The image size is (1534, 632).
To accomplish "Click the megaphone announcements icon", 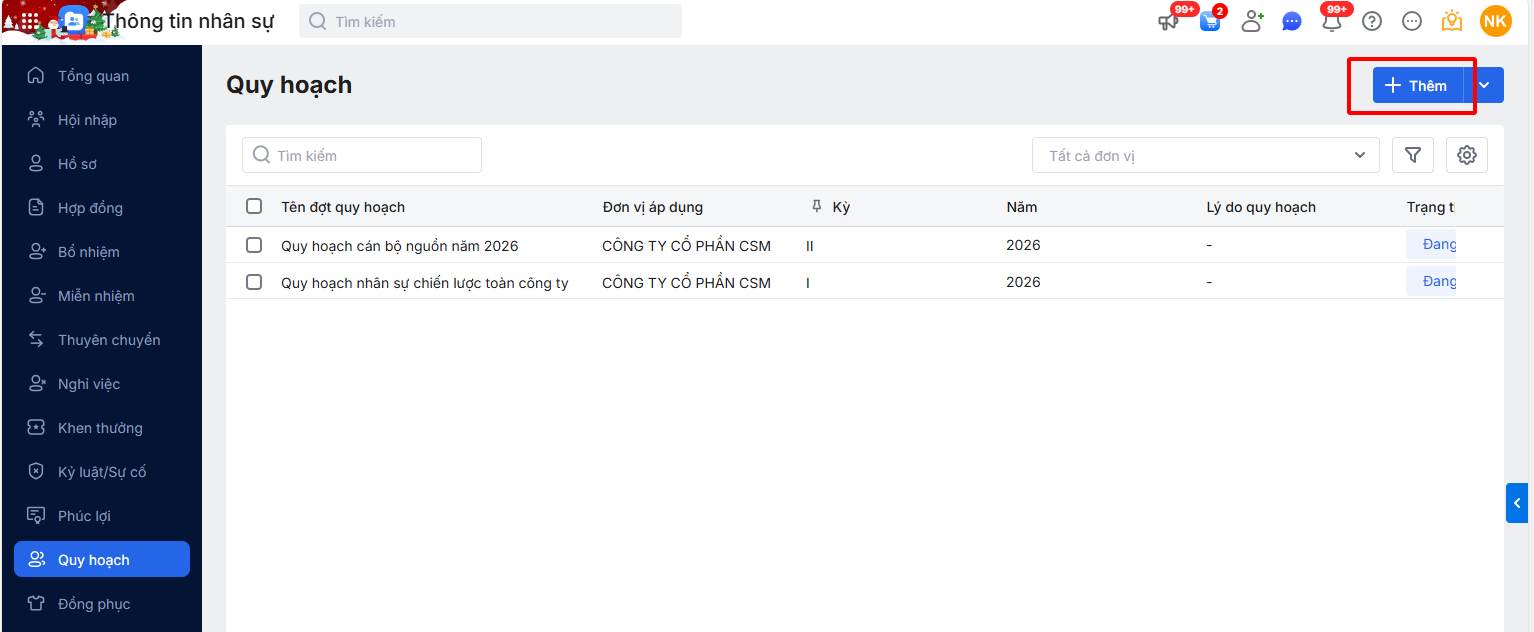I will click(x=1168, y=21).
